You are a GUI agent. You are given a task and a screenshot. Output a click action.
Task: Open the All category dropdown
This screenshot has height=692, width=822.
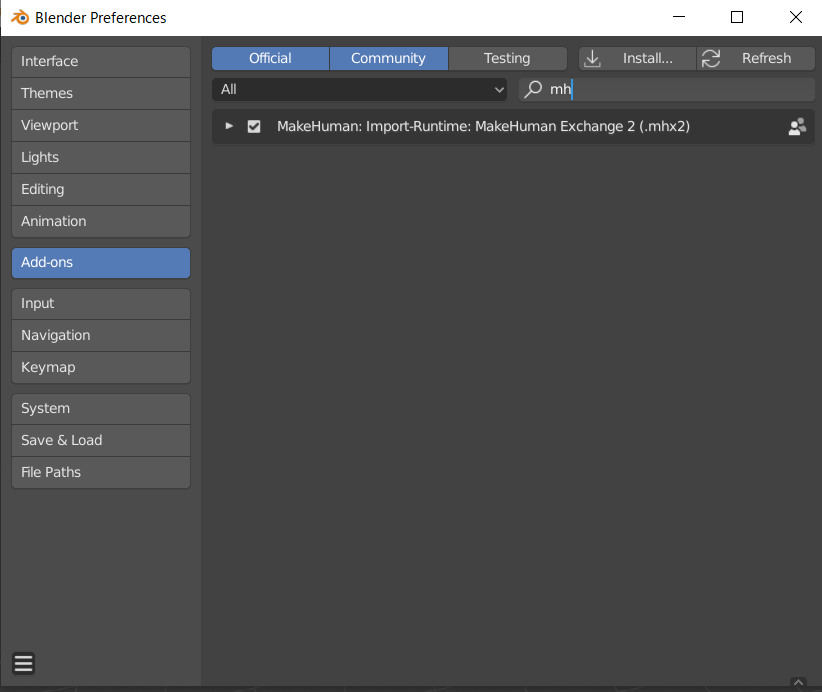coord(359,90)
